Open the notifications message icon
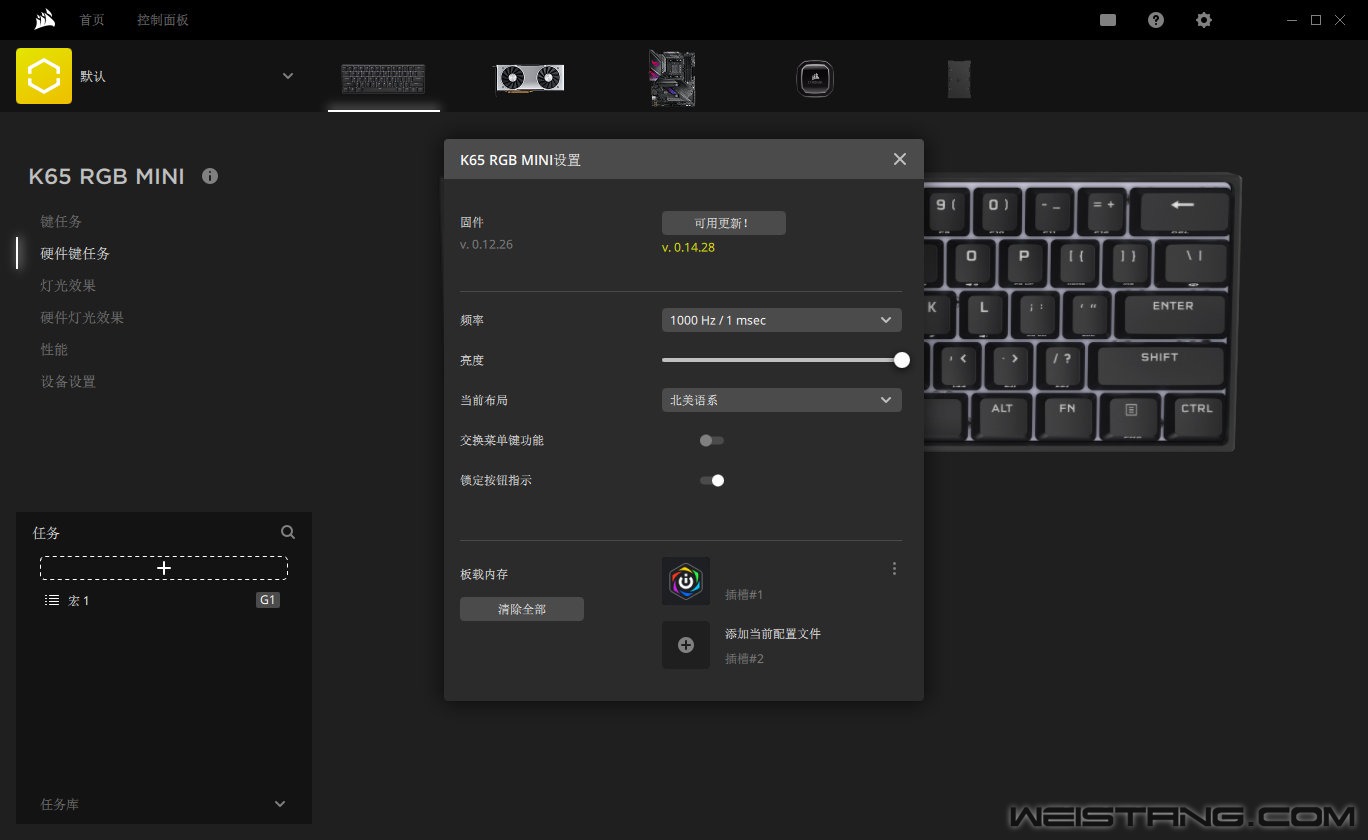The height and width of the screenshot is (840, 1368). click(1108, 20)
